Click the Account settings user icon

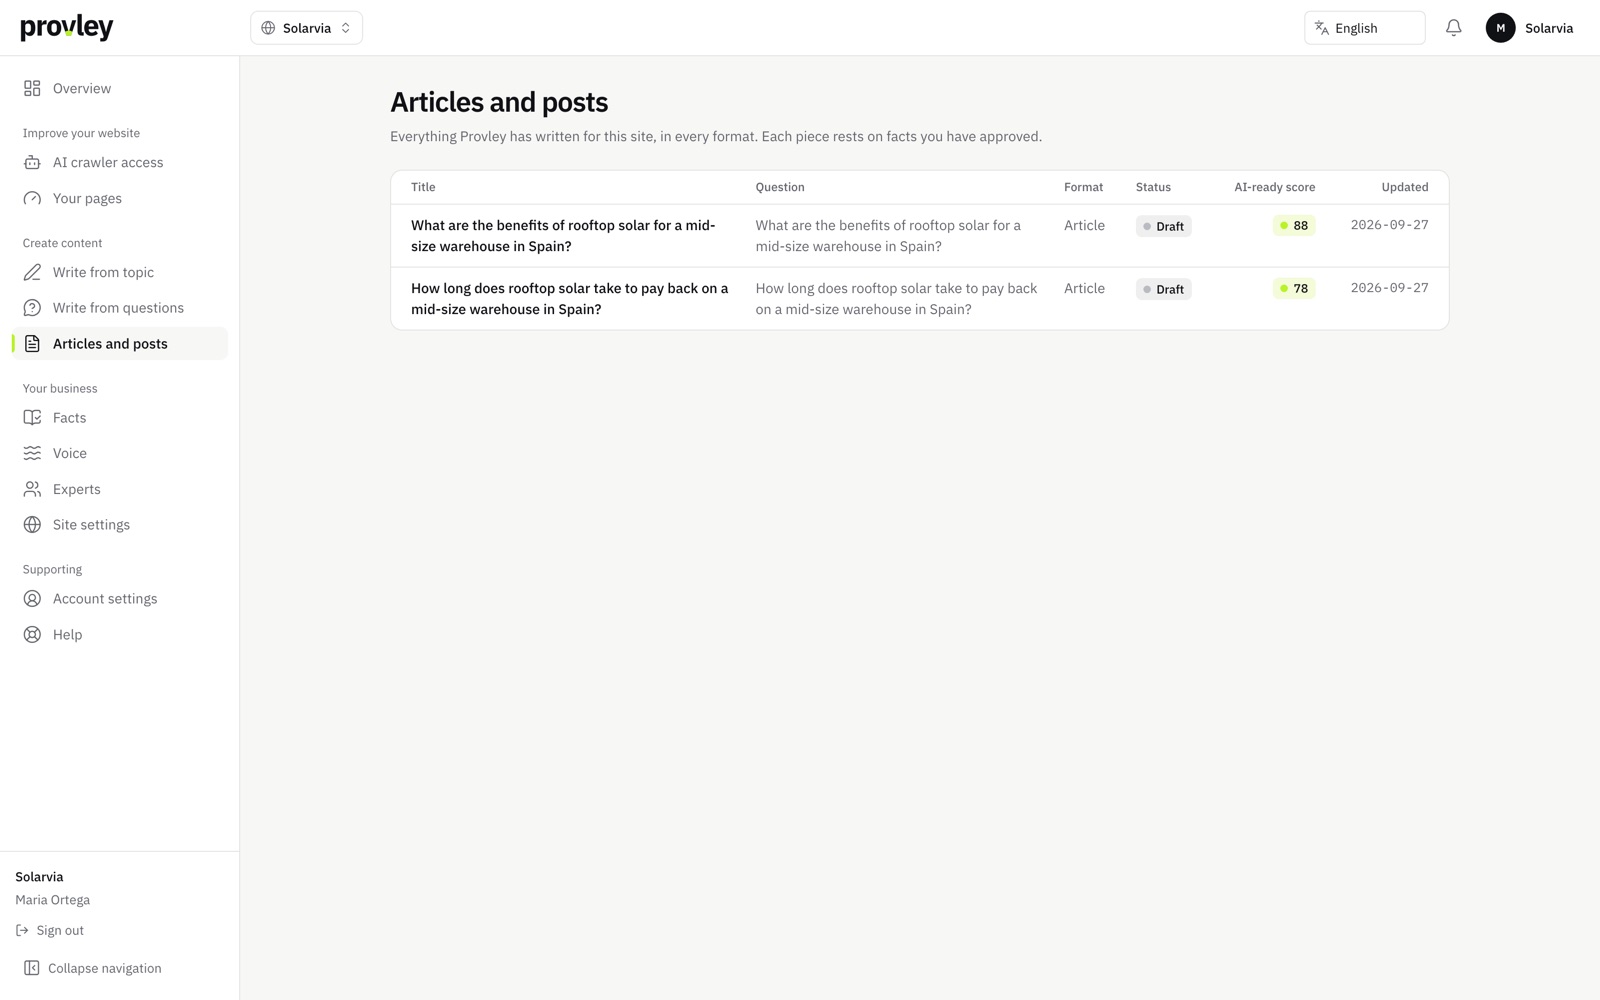click(x=32, y=599)
